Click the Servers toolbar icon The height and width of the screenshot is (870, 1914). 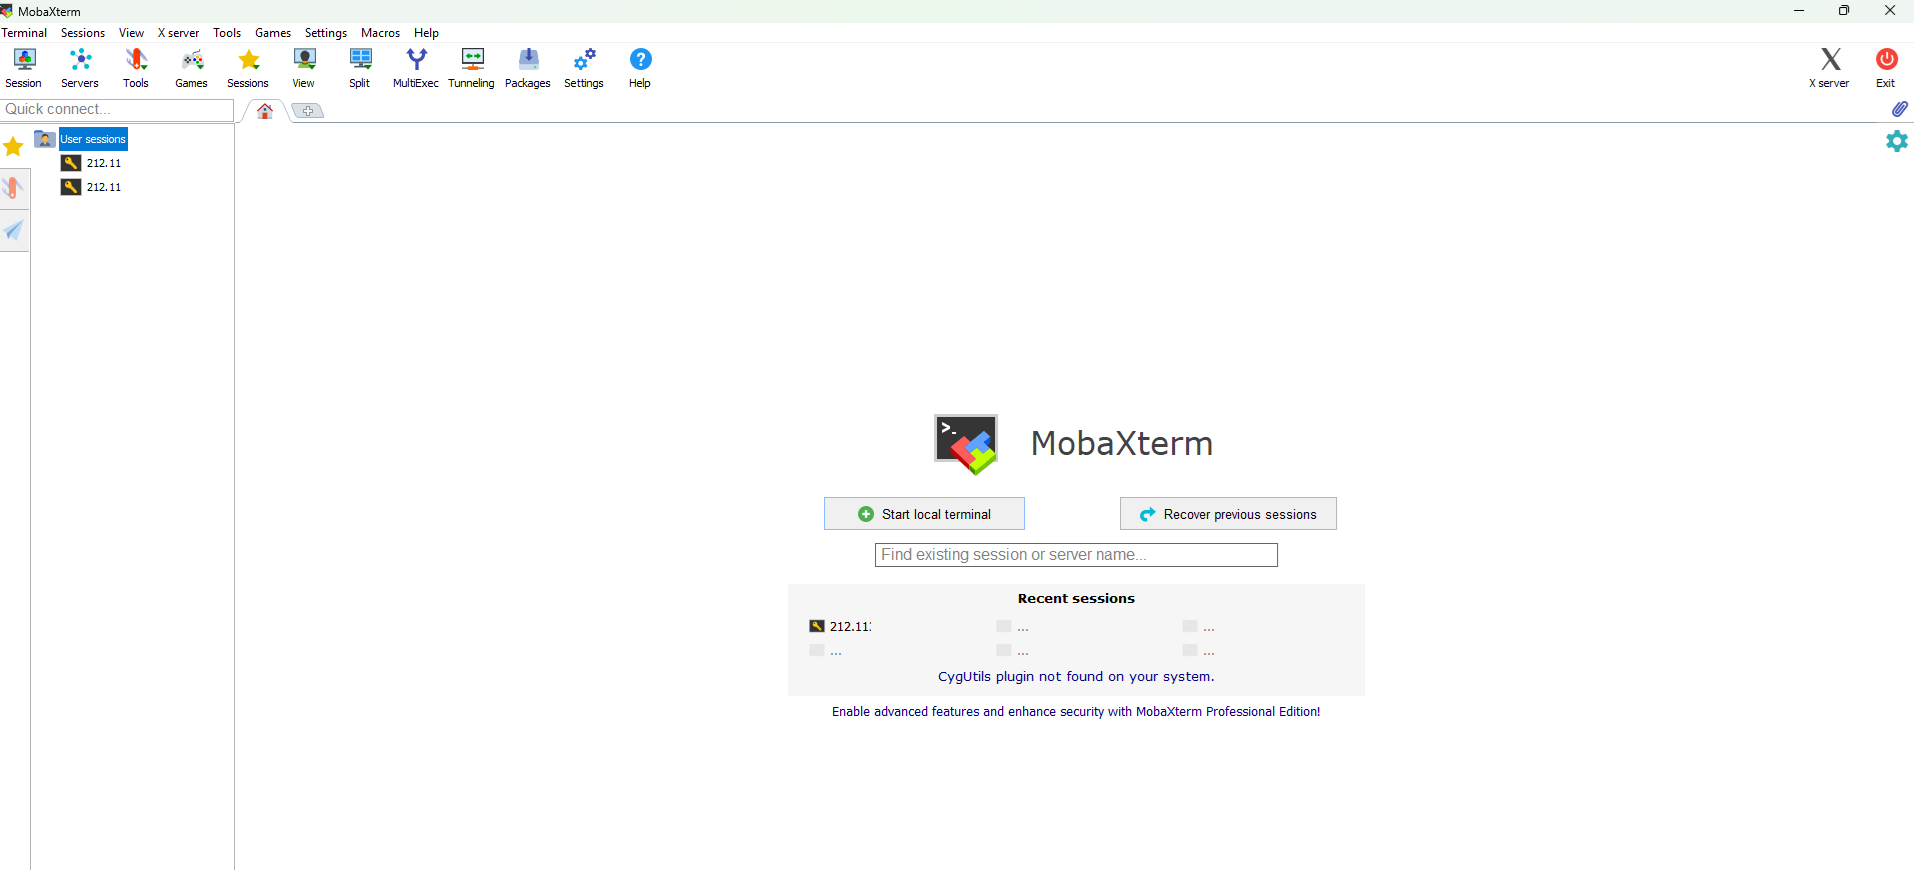[80, 68]
